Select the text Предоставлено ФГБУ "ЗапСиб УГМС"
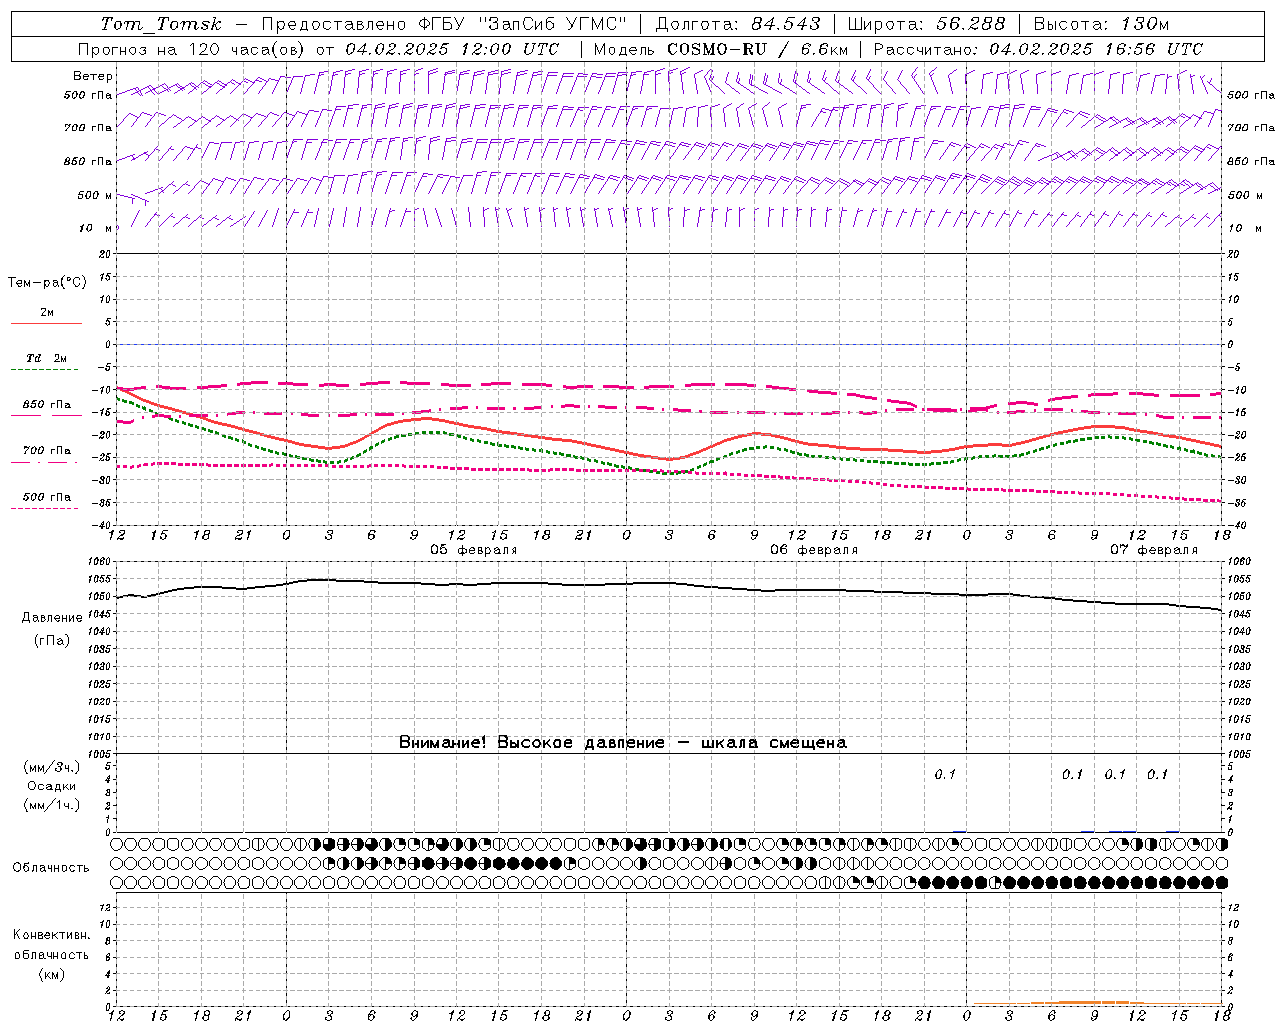 [x=443, y=24]
